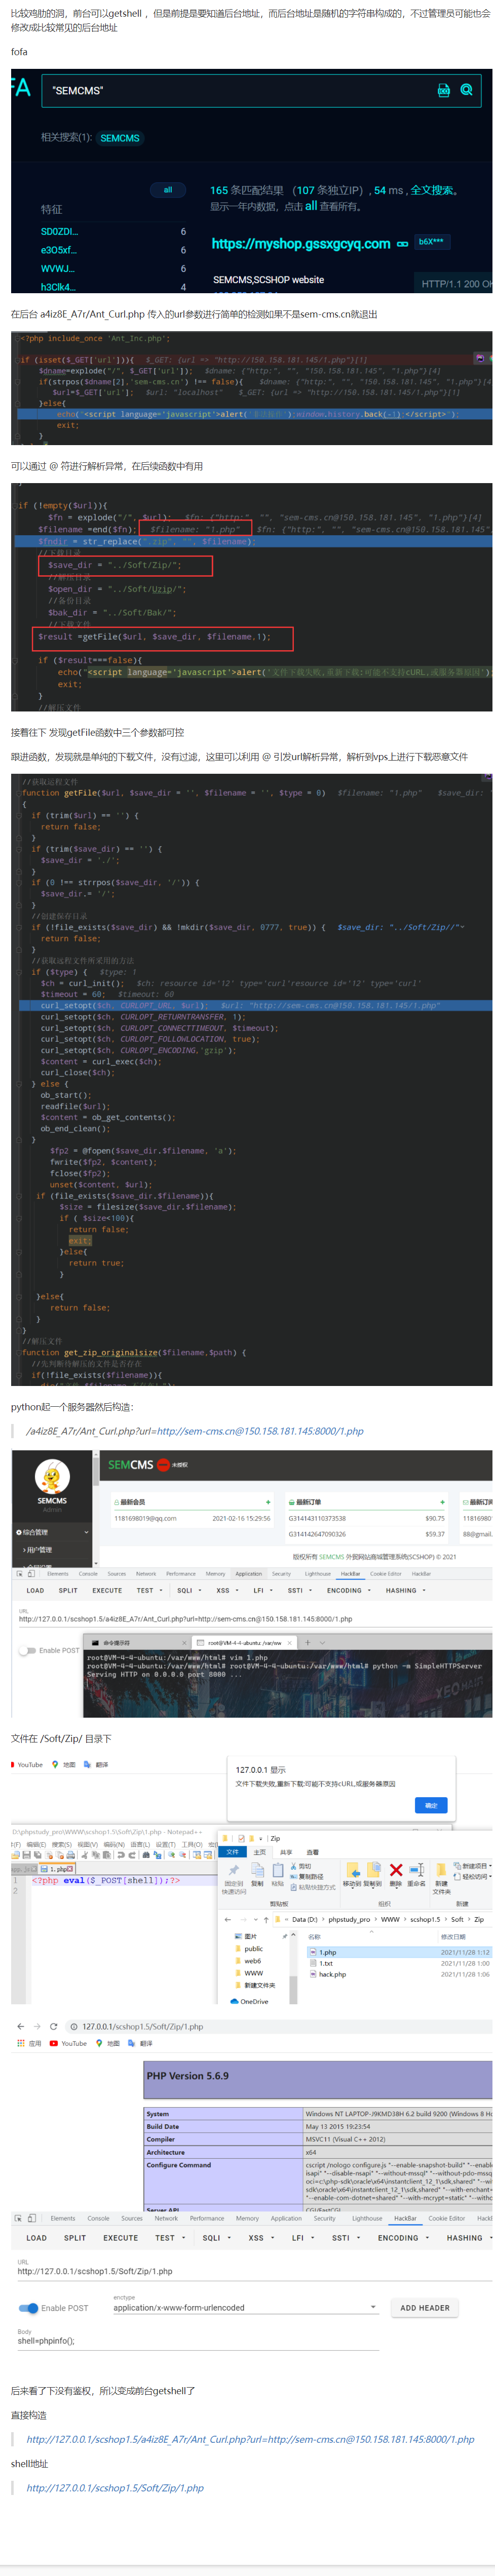
Task: Click the SEMCMS related-search tag under the fofa search
Action: point(120,138)
